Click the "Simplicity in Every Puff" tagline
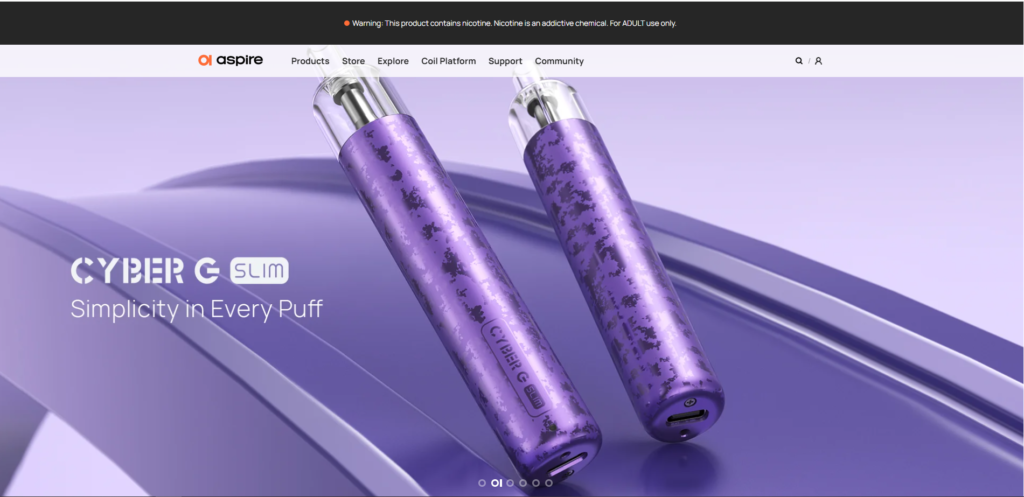Screen dimensions: 1024x497 pyautogui.click(x=197, y=309)
